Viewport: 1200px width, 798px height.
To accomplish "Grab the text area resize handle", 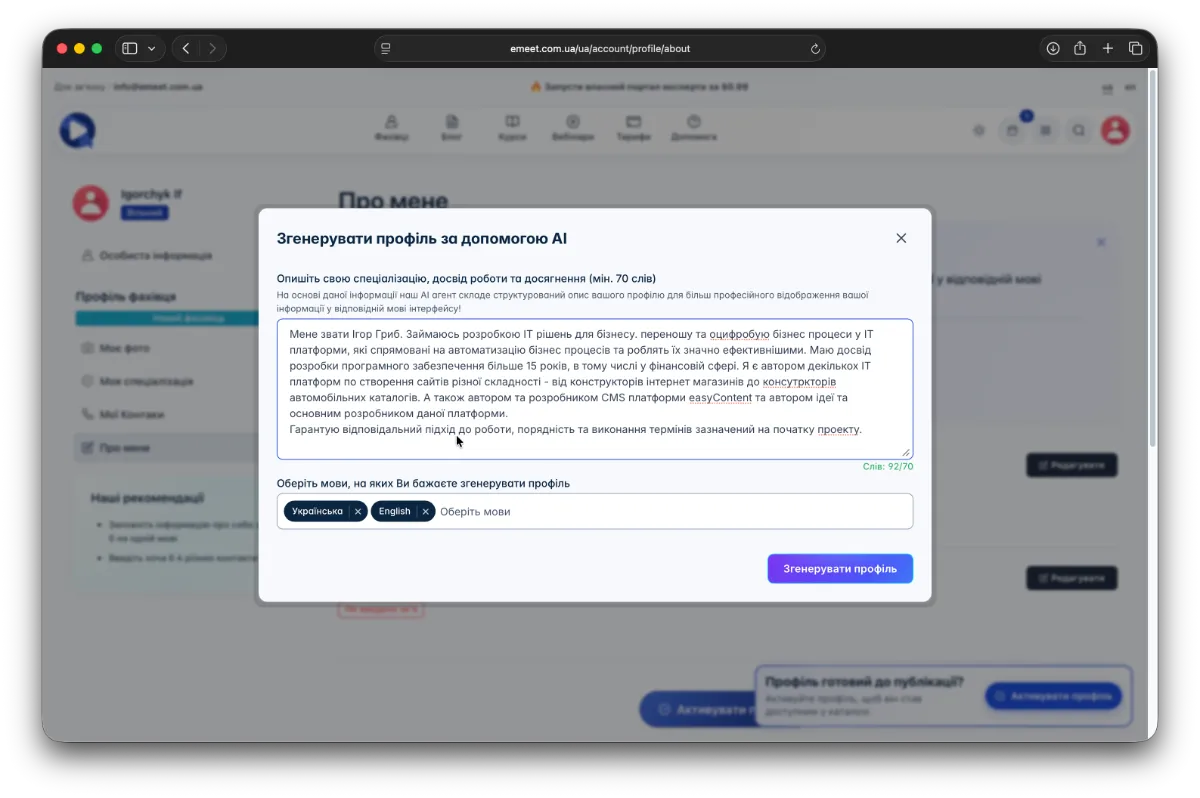I will [907, 453].
